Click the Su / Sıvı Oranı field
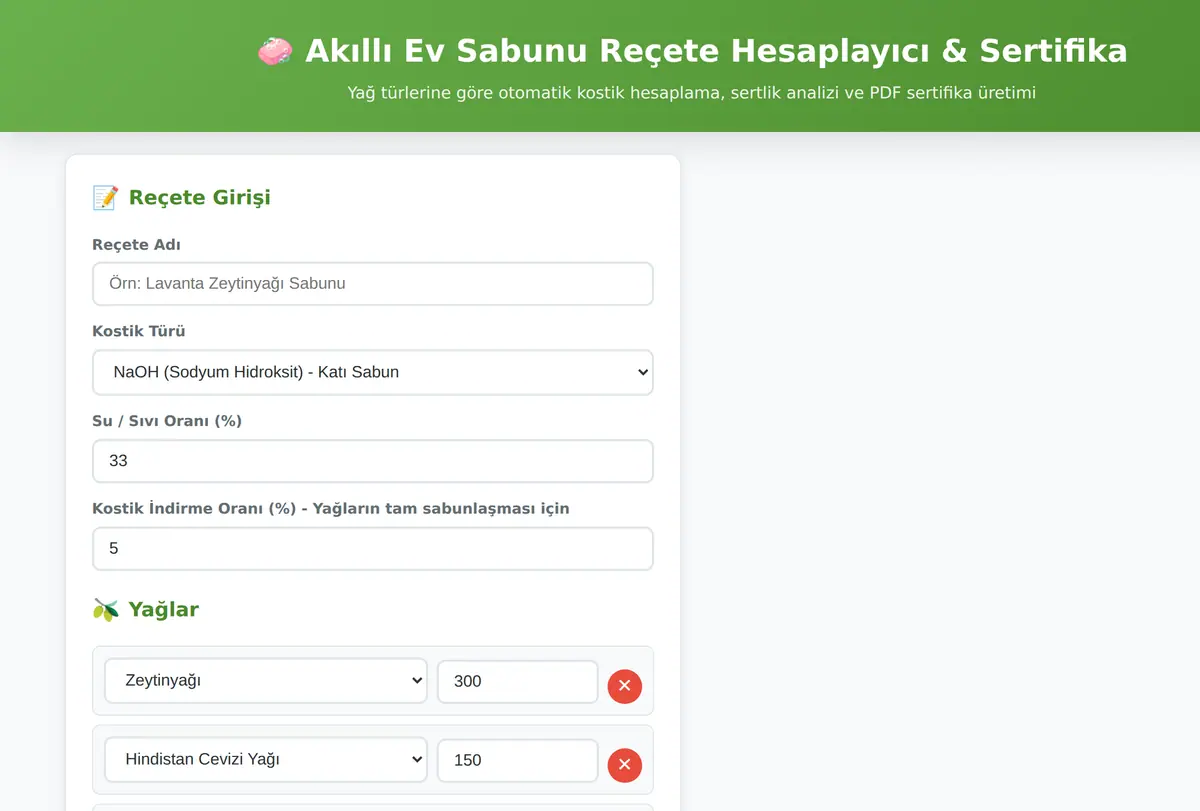The width and height of the screenshot is (1200, 811). 373,461
